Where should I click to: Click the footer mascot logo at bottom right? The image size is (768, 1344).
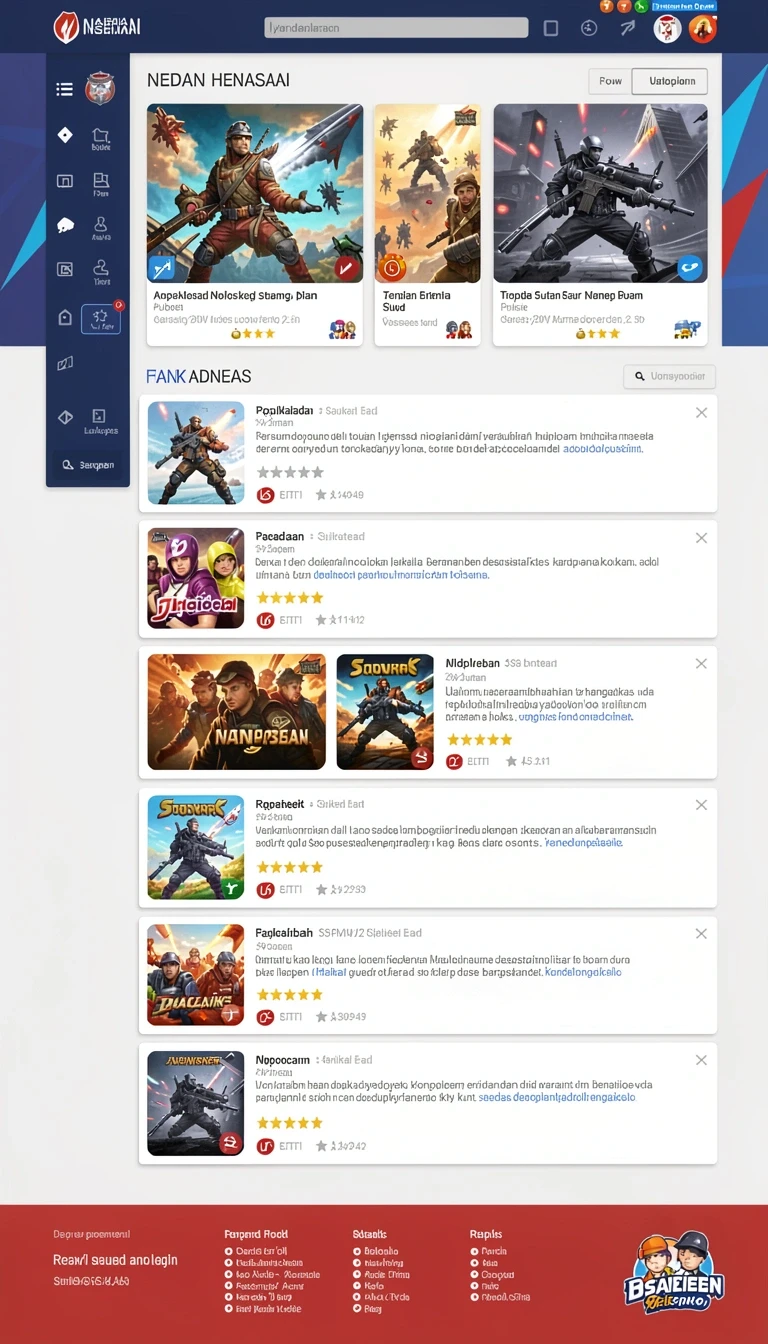tap(674, 1271)
